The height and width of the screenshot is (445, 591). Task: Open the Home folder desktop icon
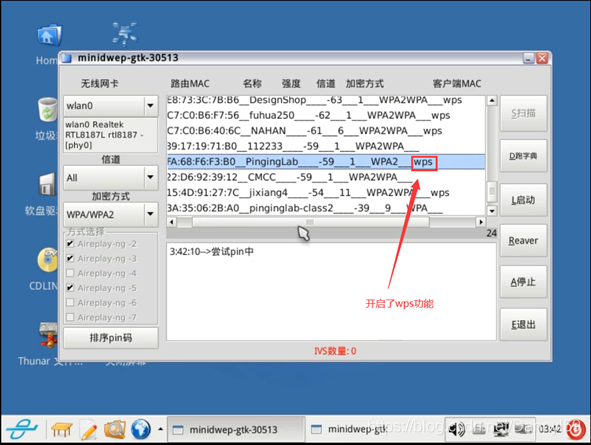click(x=49, y=35)
